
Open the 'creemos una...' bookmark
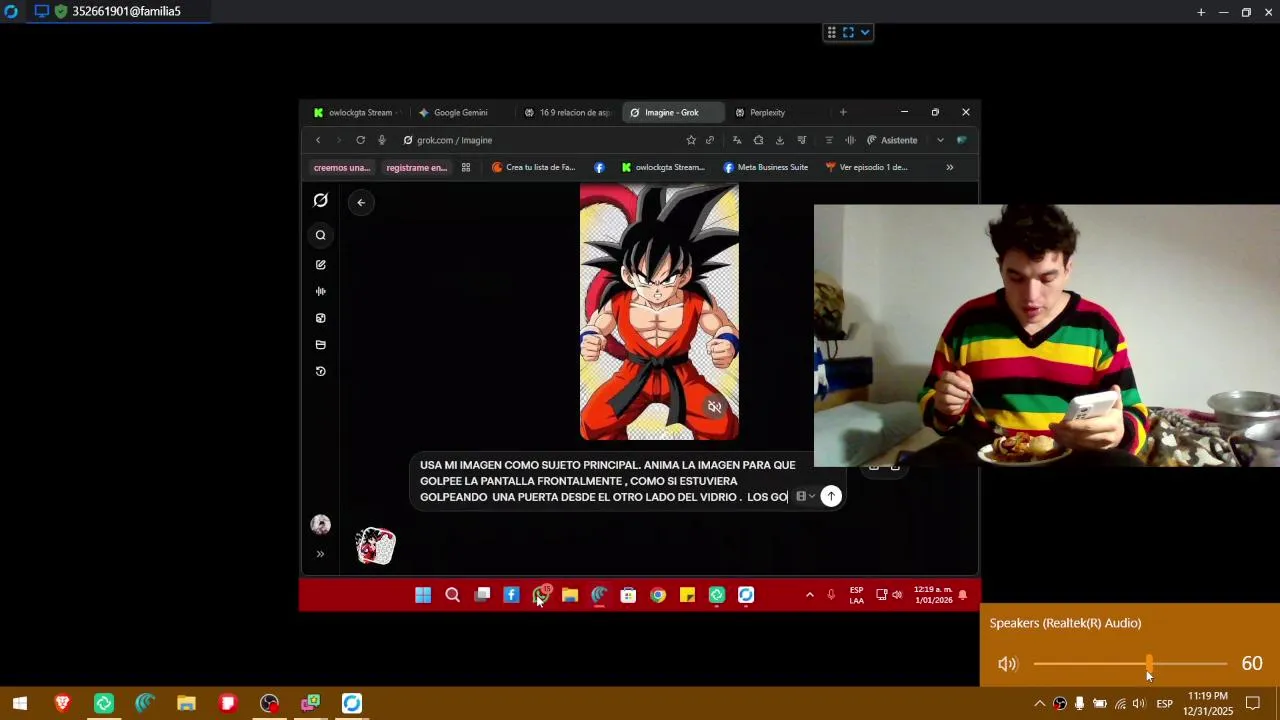[342, 168]
